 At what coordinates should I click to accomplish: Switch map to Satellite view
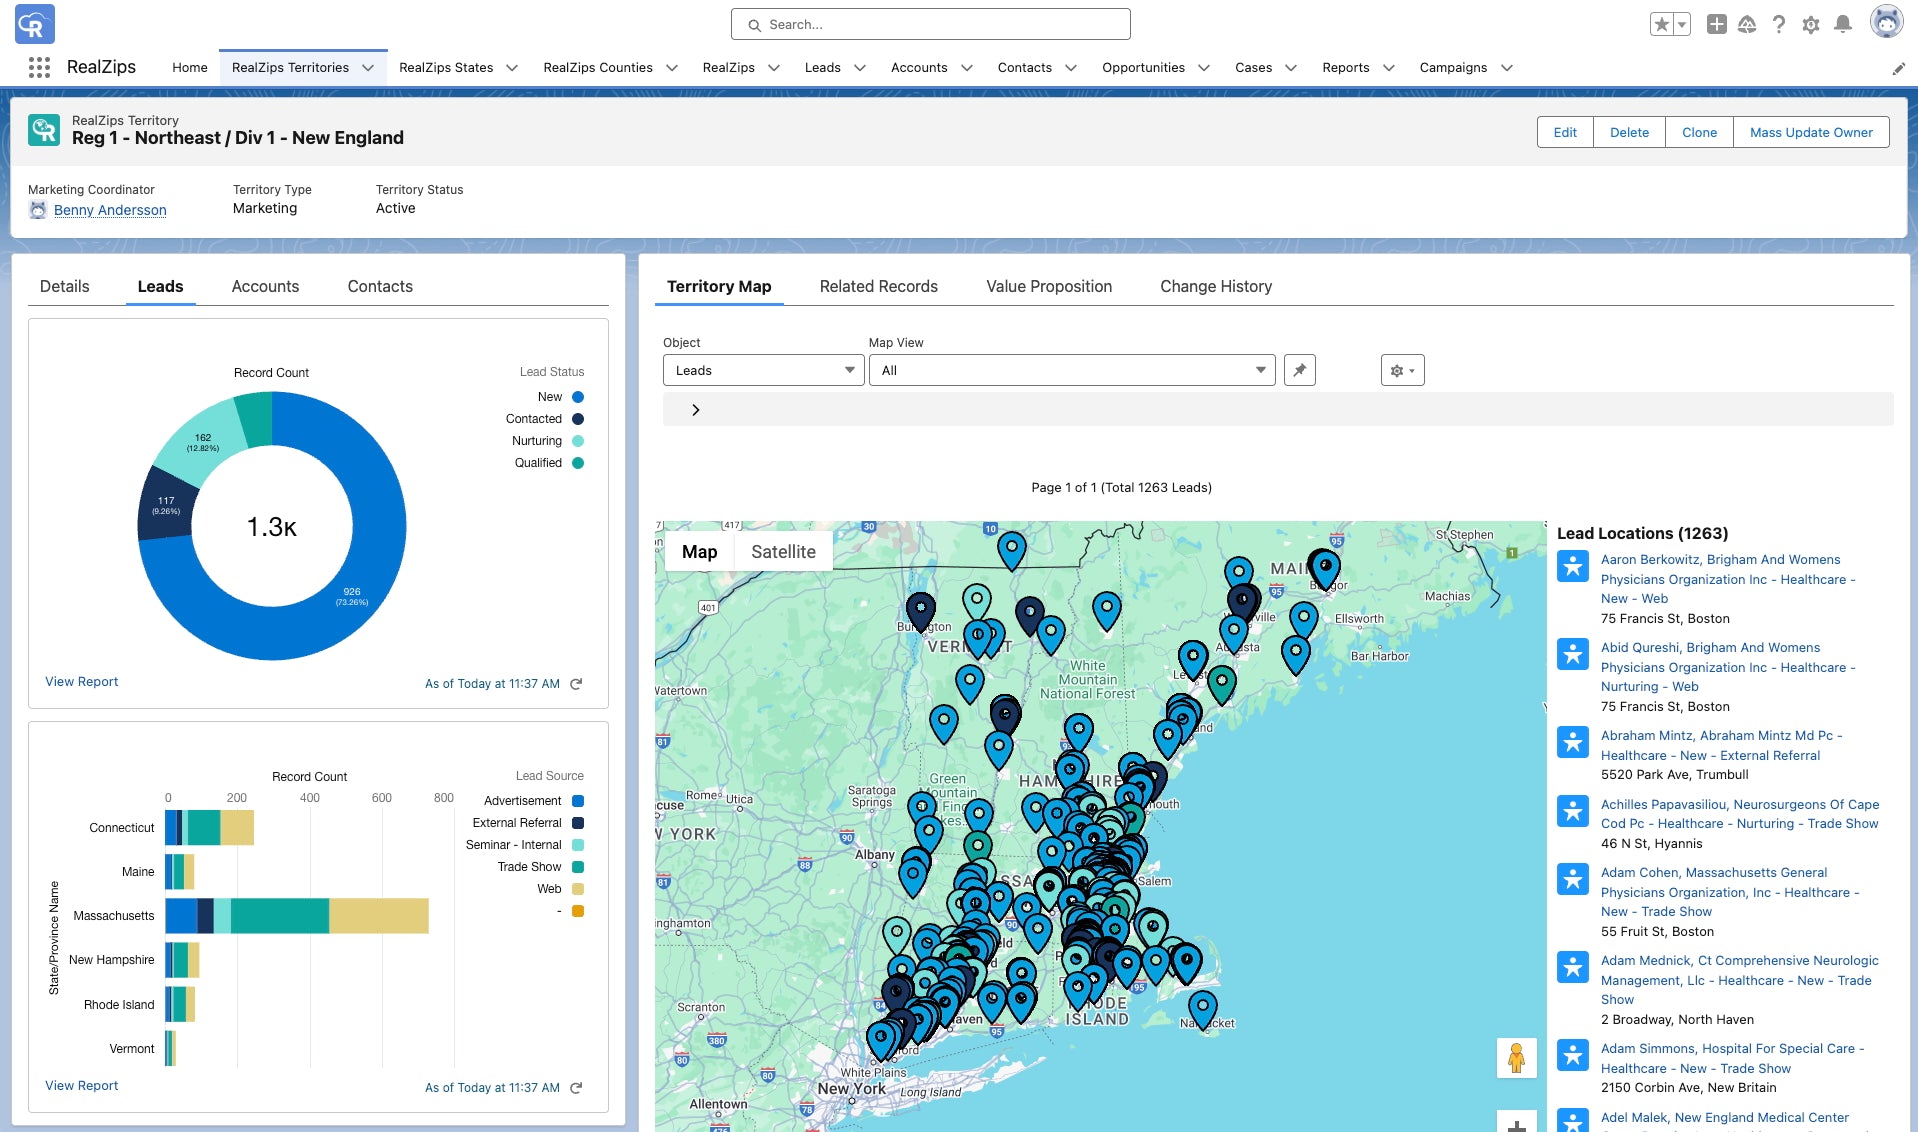783,552
